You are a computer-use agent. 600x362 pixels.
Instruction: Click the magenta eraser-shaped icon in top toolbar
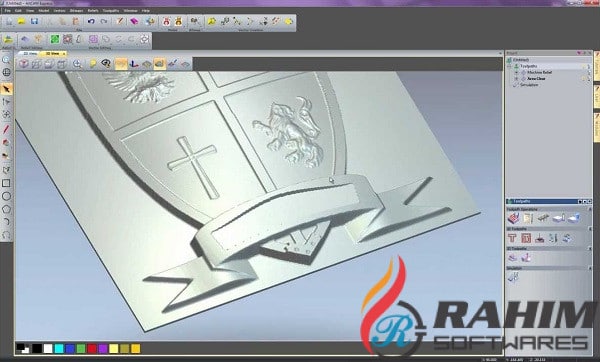click(134, 21)
